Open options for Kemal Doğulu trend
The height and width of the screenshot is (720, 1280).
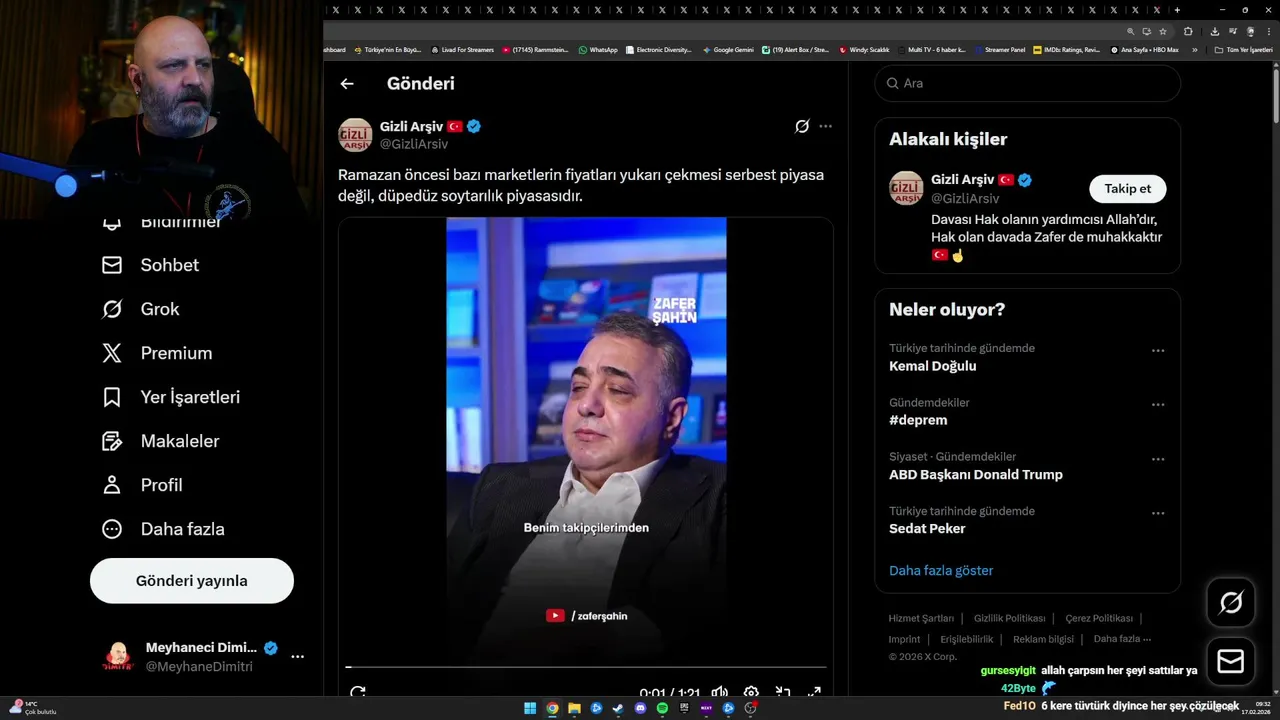(1158, 351)
